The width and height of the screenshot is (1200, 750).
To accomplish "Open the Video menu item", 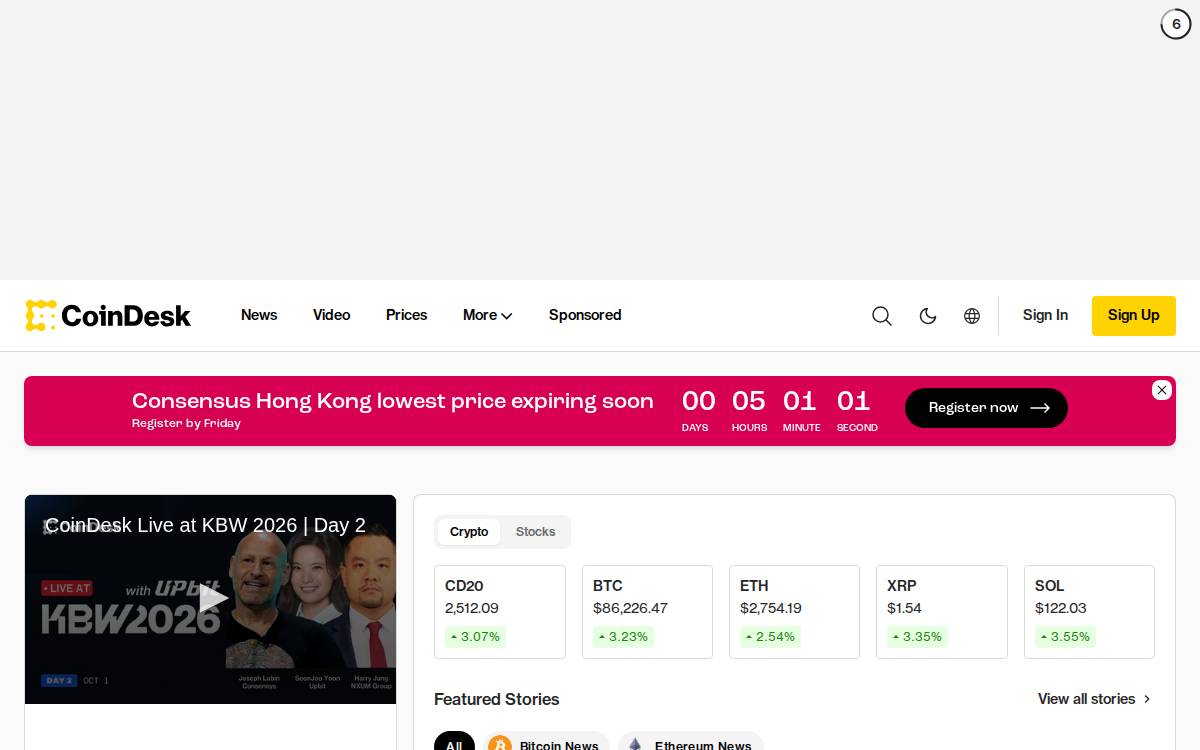I will tap(331, 315).
